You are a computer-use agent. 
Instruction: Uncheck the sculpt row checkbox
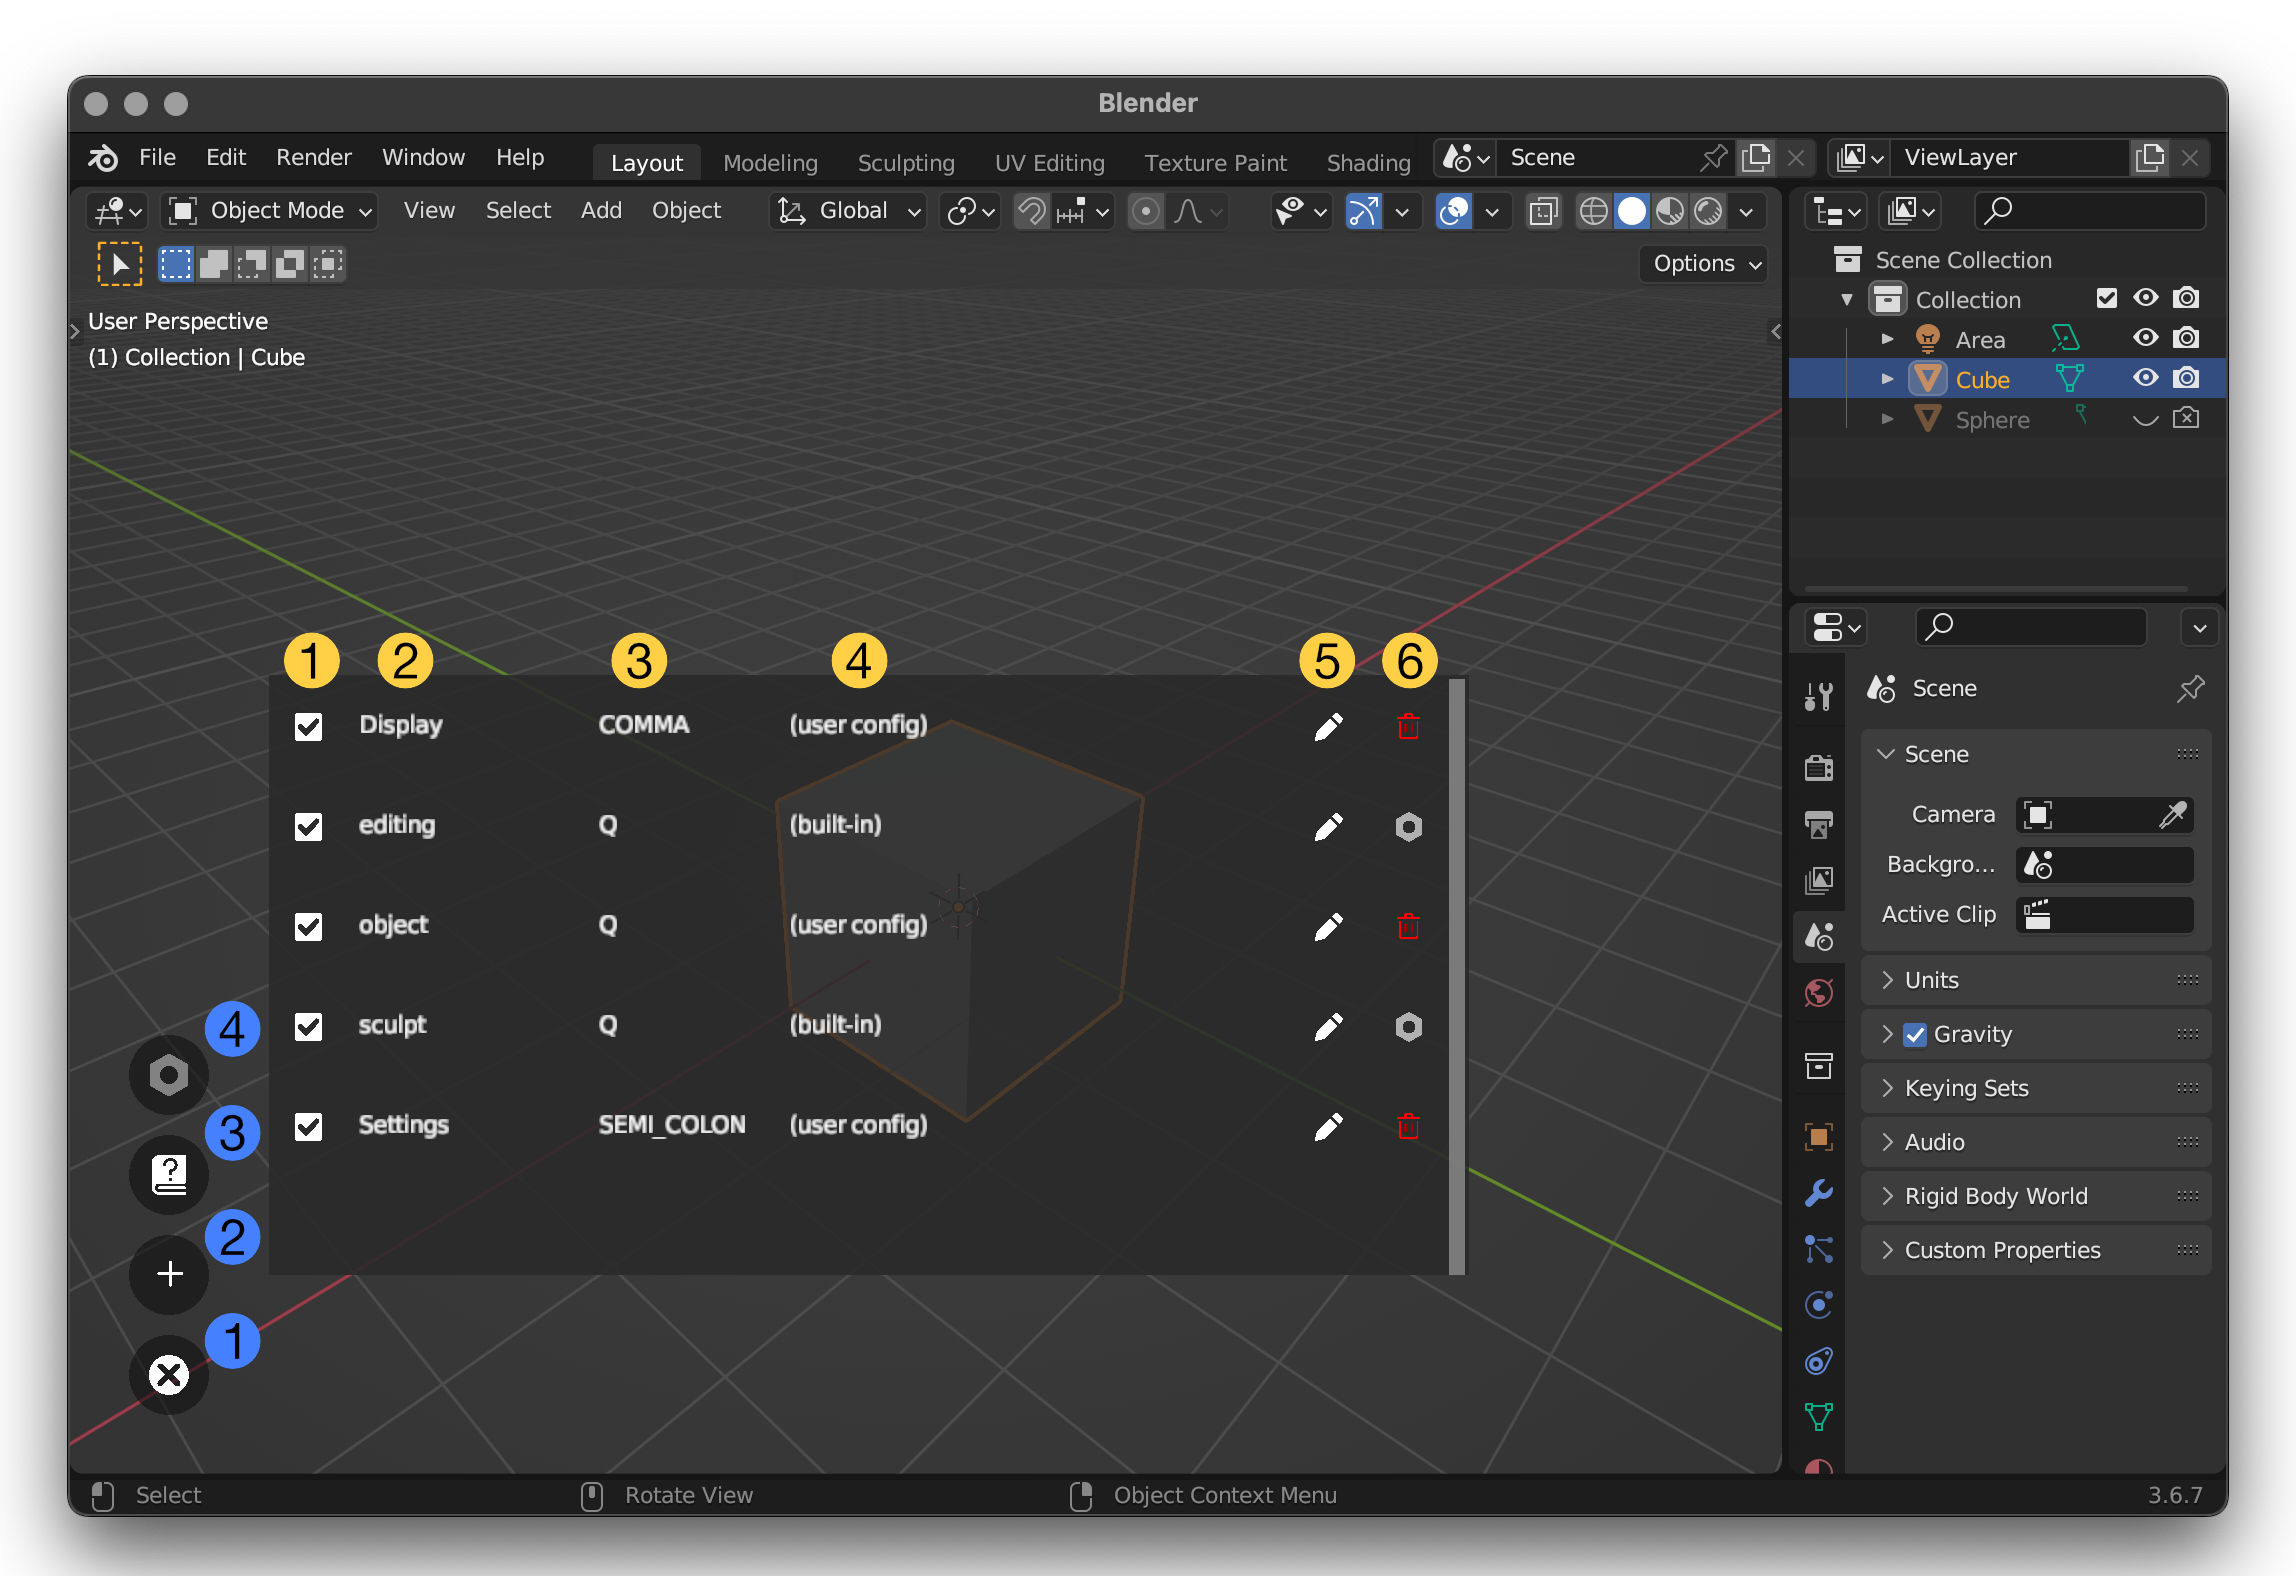tap(308, 1027)
